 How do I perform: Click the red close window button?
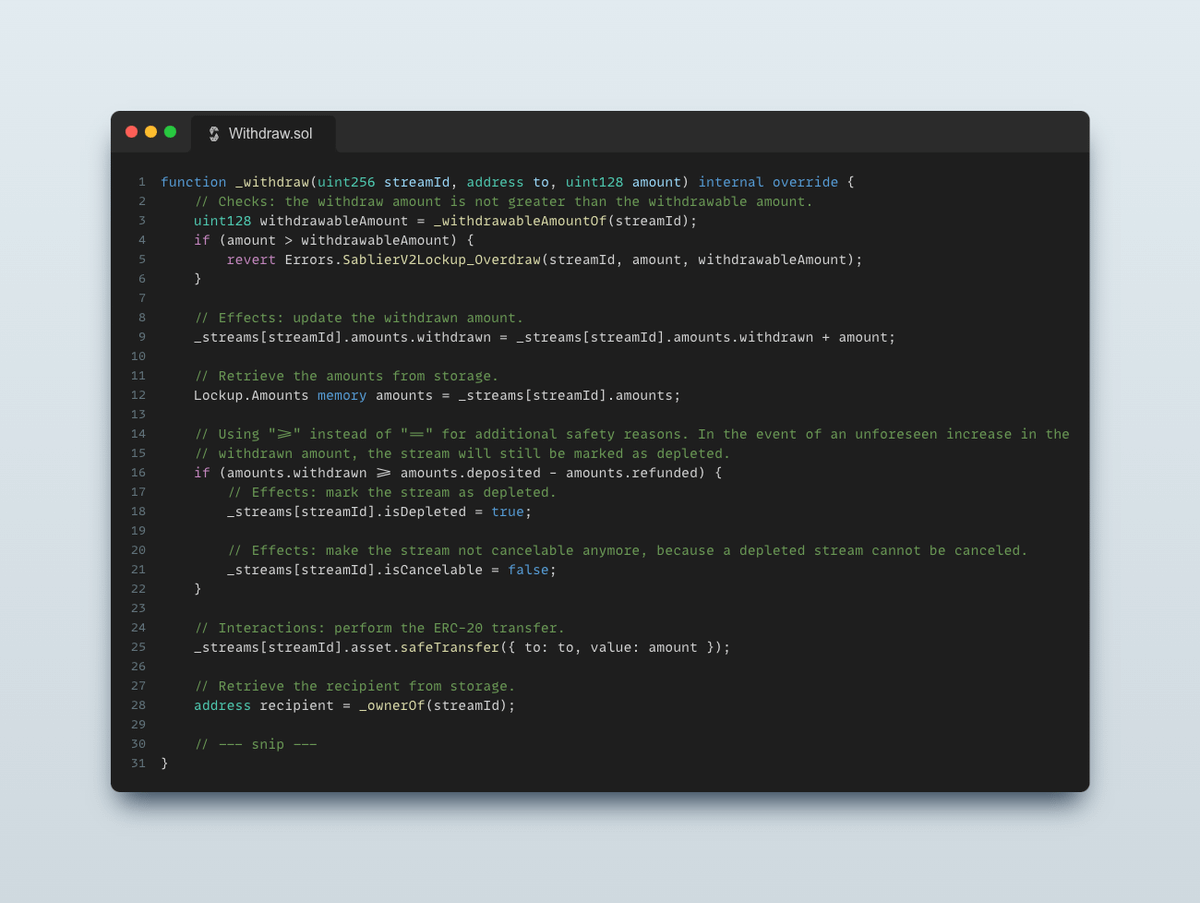coord(131,132)
